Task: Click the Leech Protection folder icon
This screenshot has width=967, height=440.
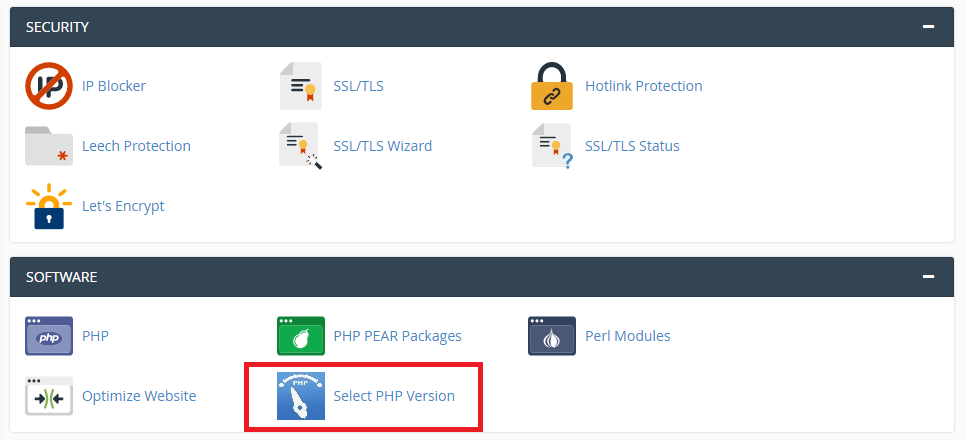Action: click(x=49, y=146)
